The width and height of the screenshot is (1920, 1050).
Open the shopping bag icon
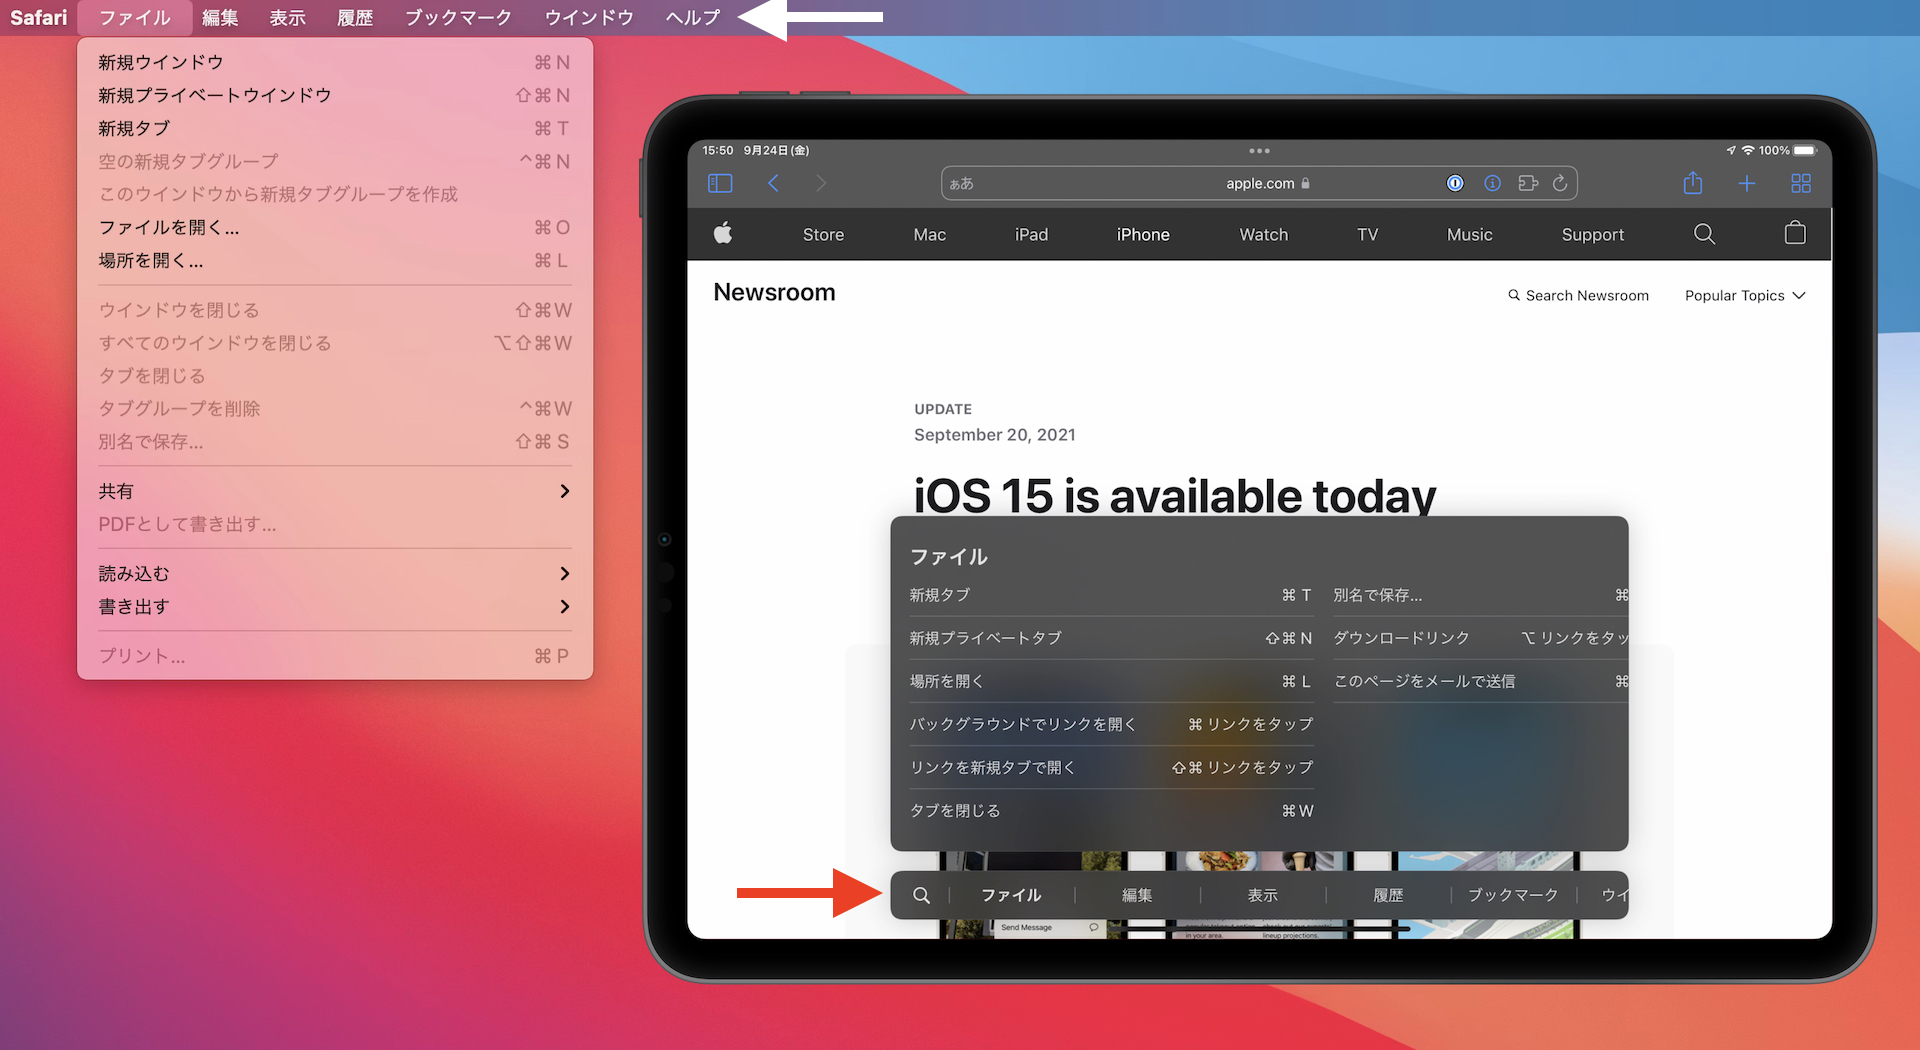(x=1795, y=233)
